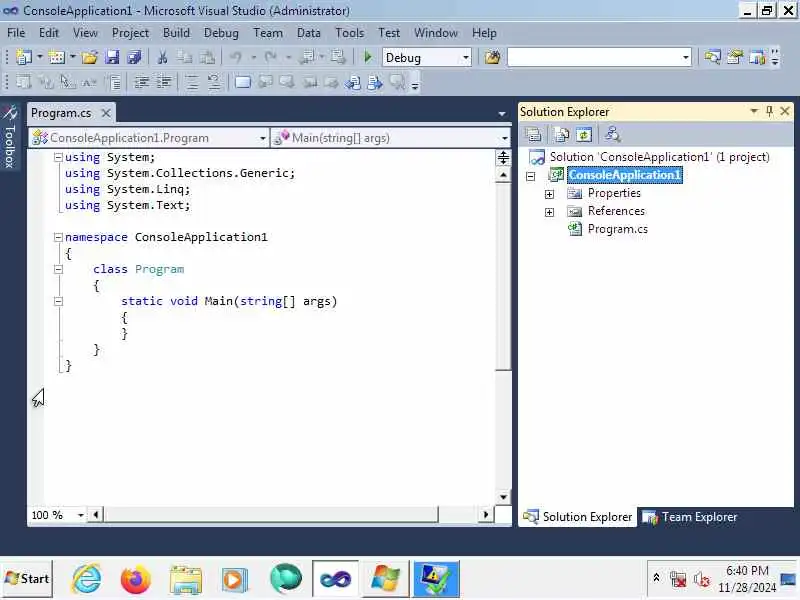
Task: Click Show All Files in Solution Explorer
Action: [x=562, y=135]
